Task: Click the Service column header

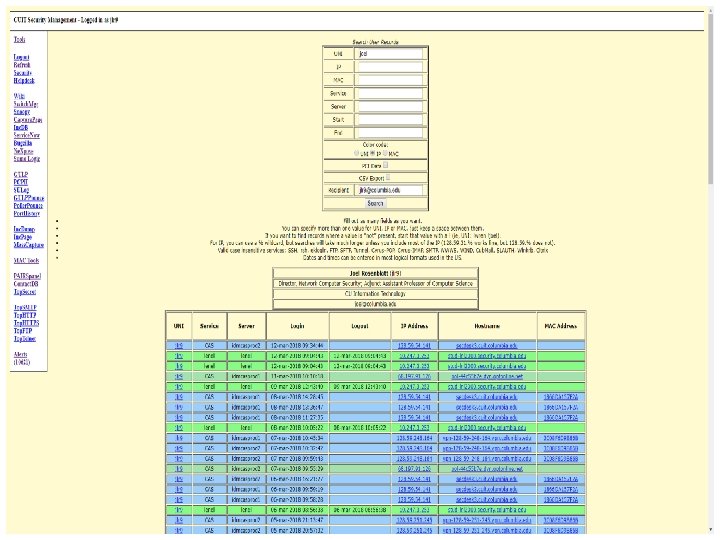Action: (209, 326)
